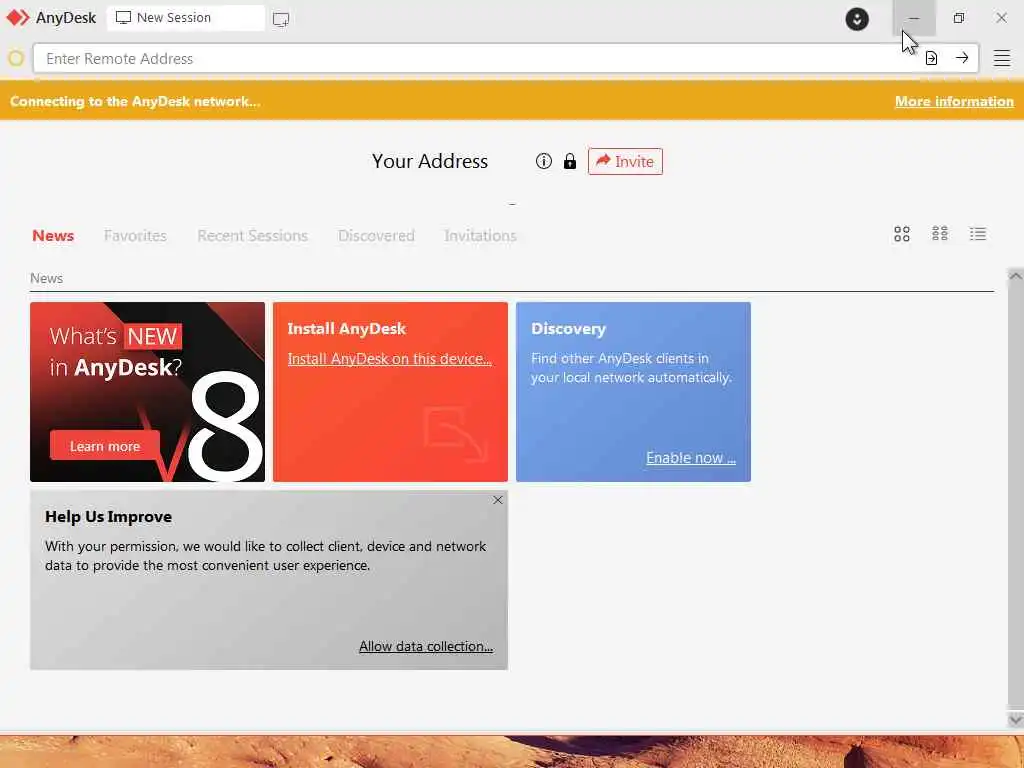Viewport: 1024px width, 768px height.
Task: Dismiss the Help Us Improve card
Action: click(498, 500)
